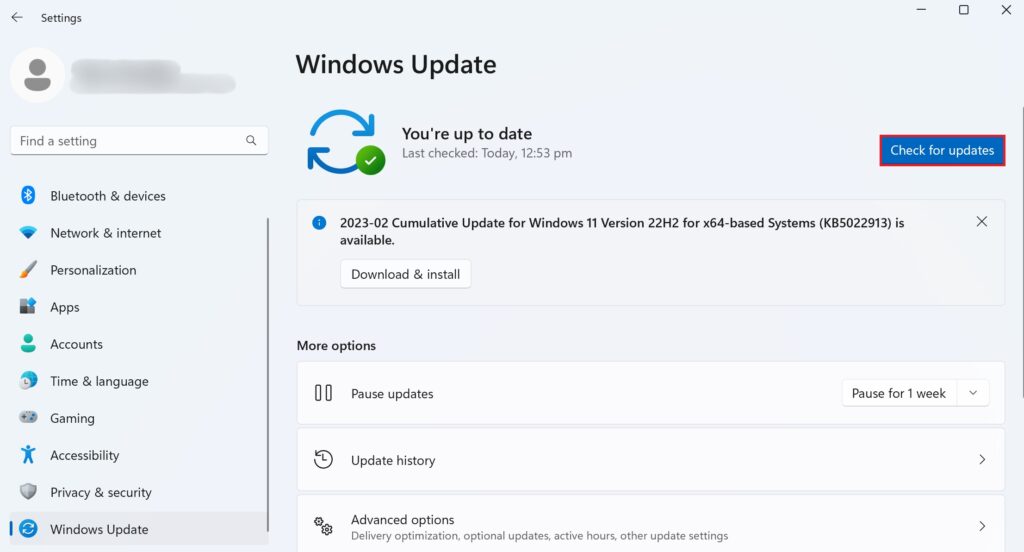Minimize the Settings window
The height and width of the screenshot is (552, 1024).
pos(921,10)
